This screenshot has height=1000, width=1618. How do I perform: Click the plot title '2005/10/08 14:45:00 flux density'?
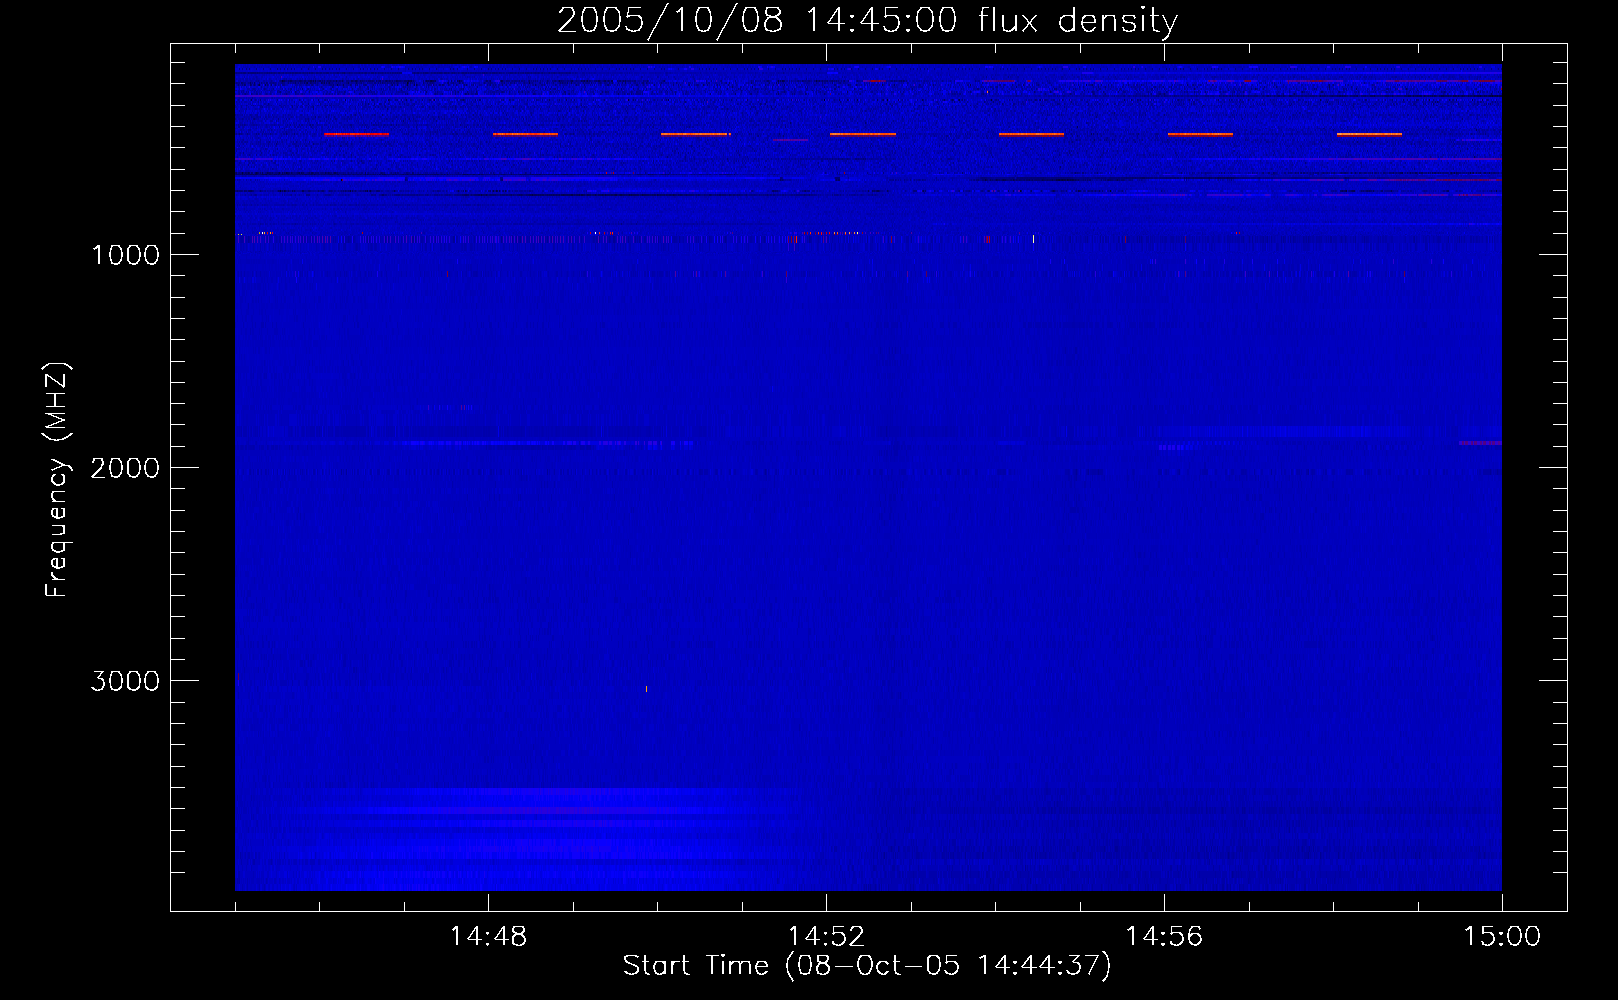point(867,20)
